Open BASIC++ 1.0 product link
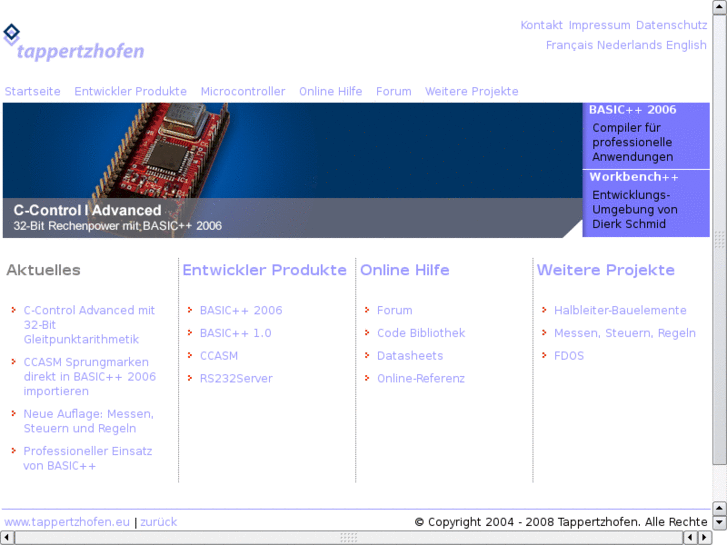This screenshot has width=727, height=545. [235, 333]
